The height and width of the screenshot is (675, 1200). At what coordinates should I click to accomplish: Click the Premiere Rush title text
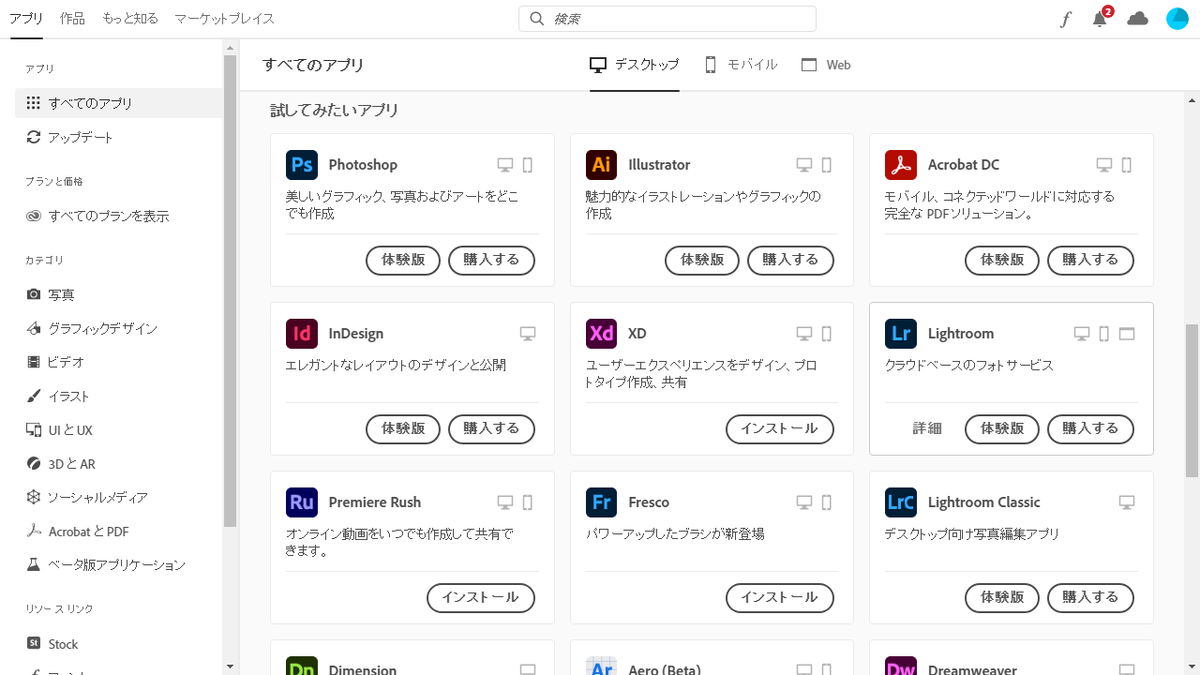click(x=375, y=502)
